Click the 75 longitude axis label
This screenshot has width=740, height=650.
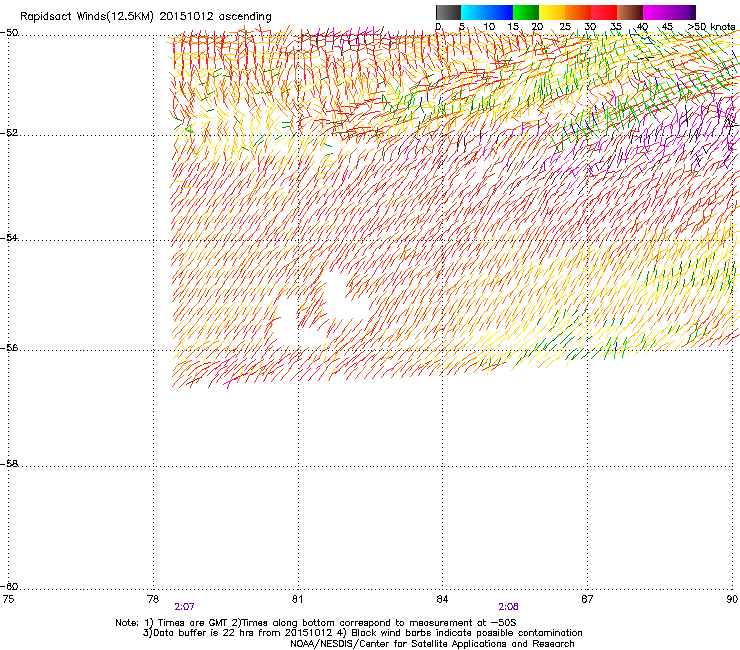click(8, 599)
